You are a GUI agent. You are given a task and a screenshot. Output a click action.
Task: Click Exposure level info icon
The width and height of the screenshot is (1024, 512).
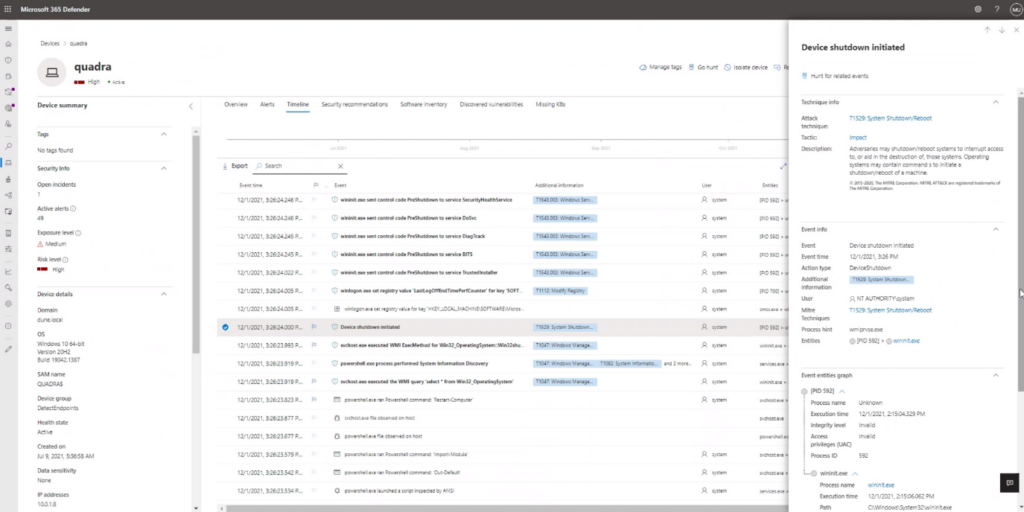(x=78, y=232)
